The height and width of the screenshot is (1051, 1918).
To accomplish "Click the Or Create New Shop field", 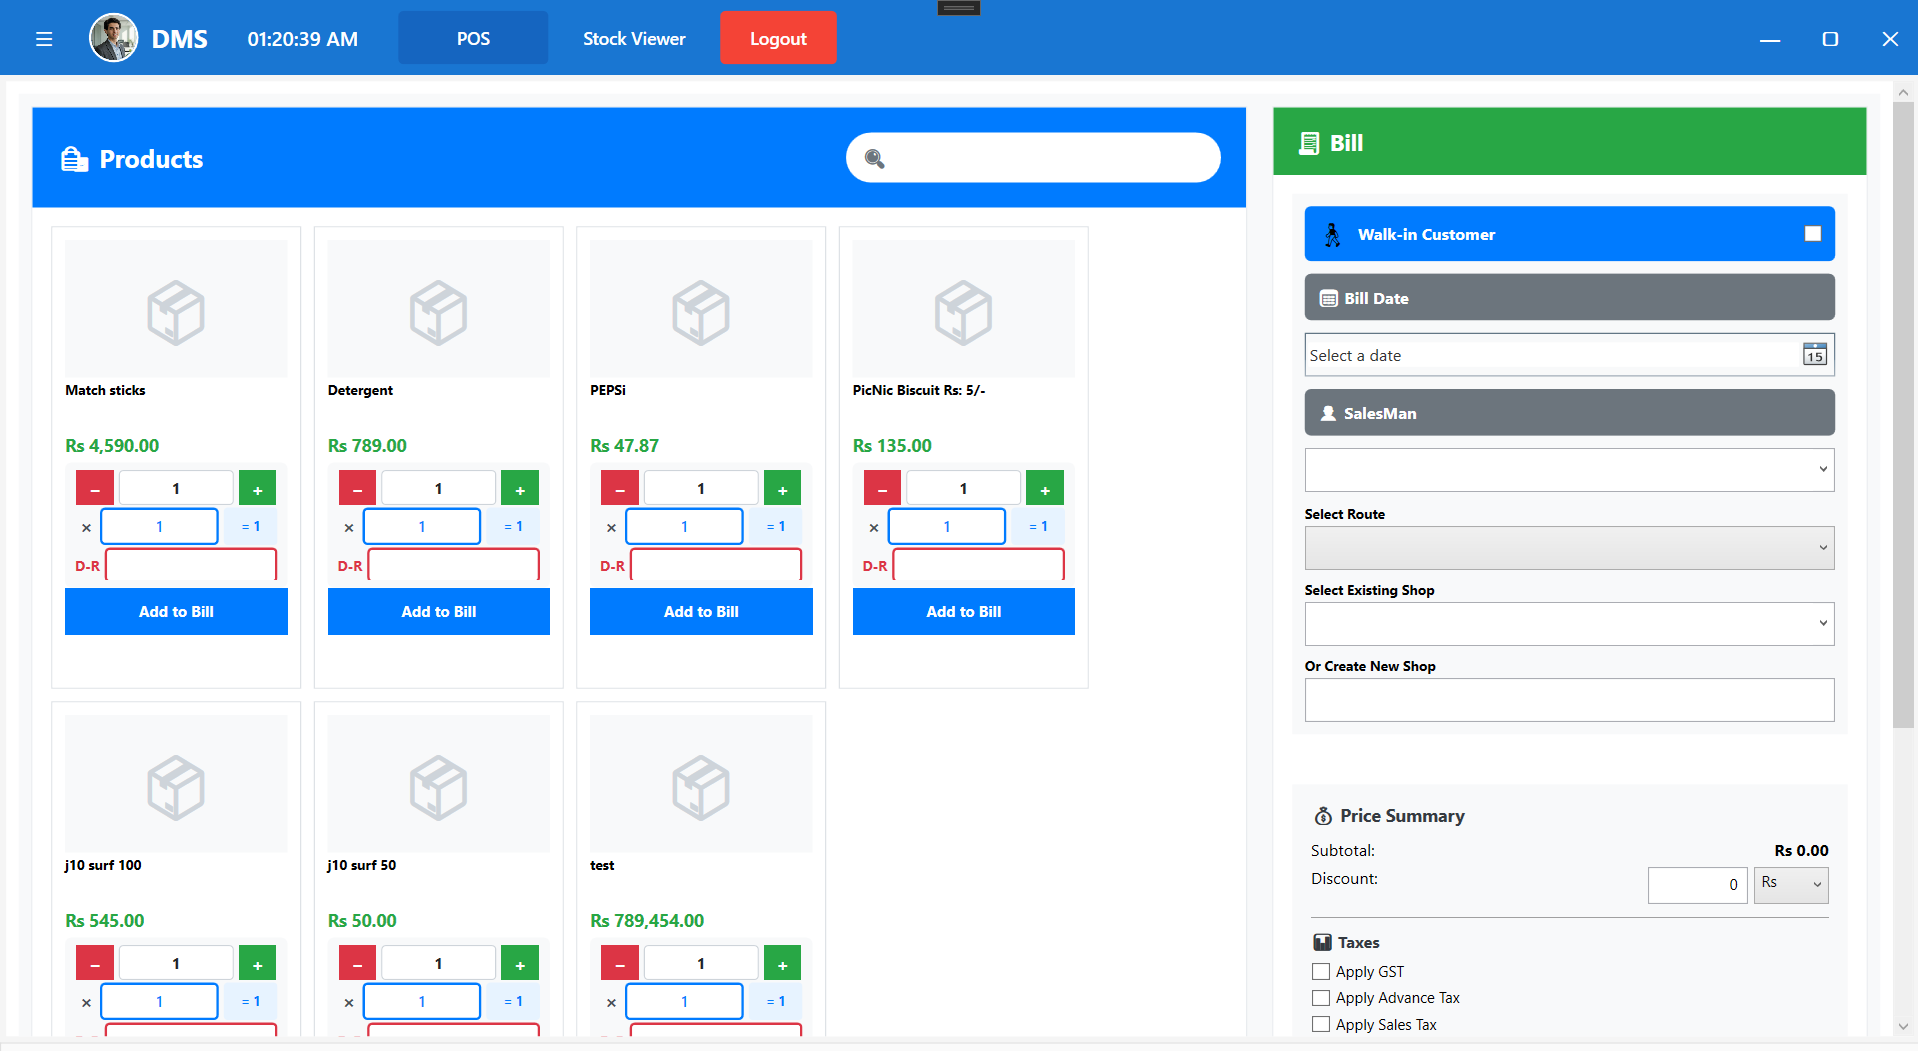I will point(1569,700).
